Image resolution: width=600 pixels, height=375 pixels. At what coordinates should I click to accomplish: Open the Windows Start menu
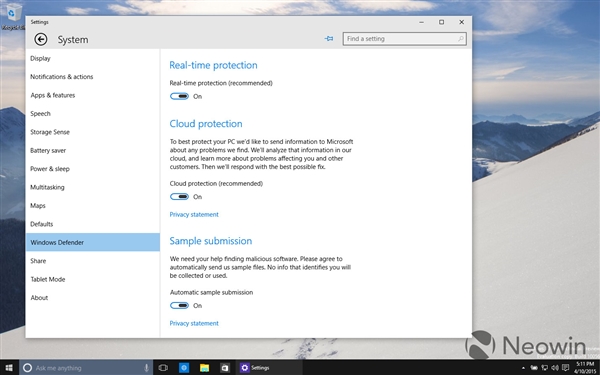point(9,368)
